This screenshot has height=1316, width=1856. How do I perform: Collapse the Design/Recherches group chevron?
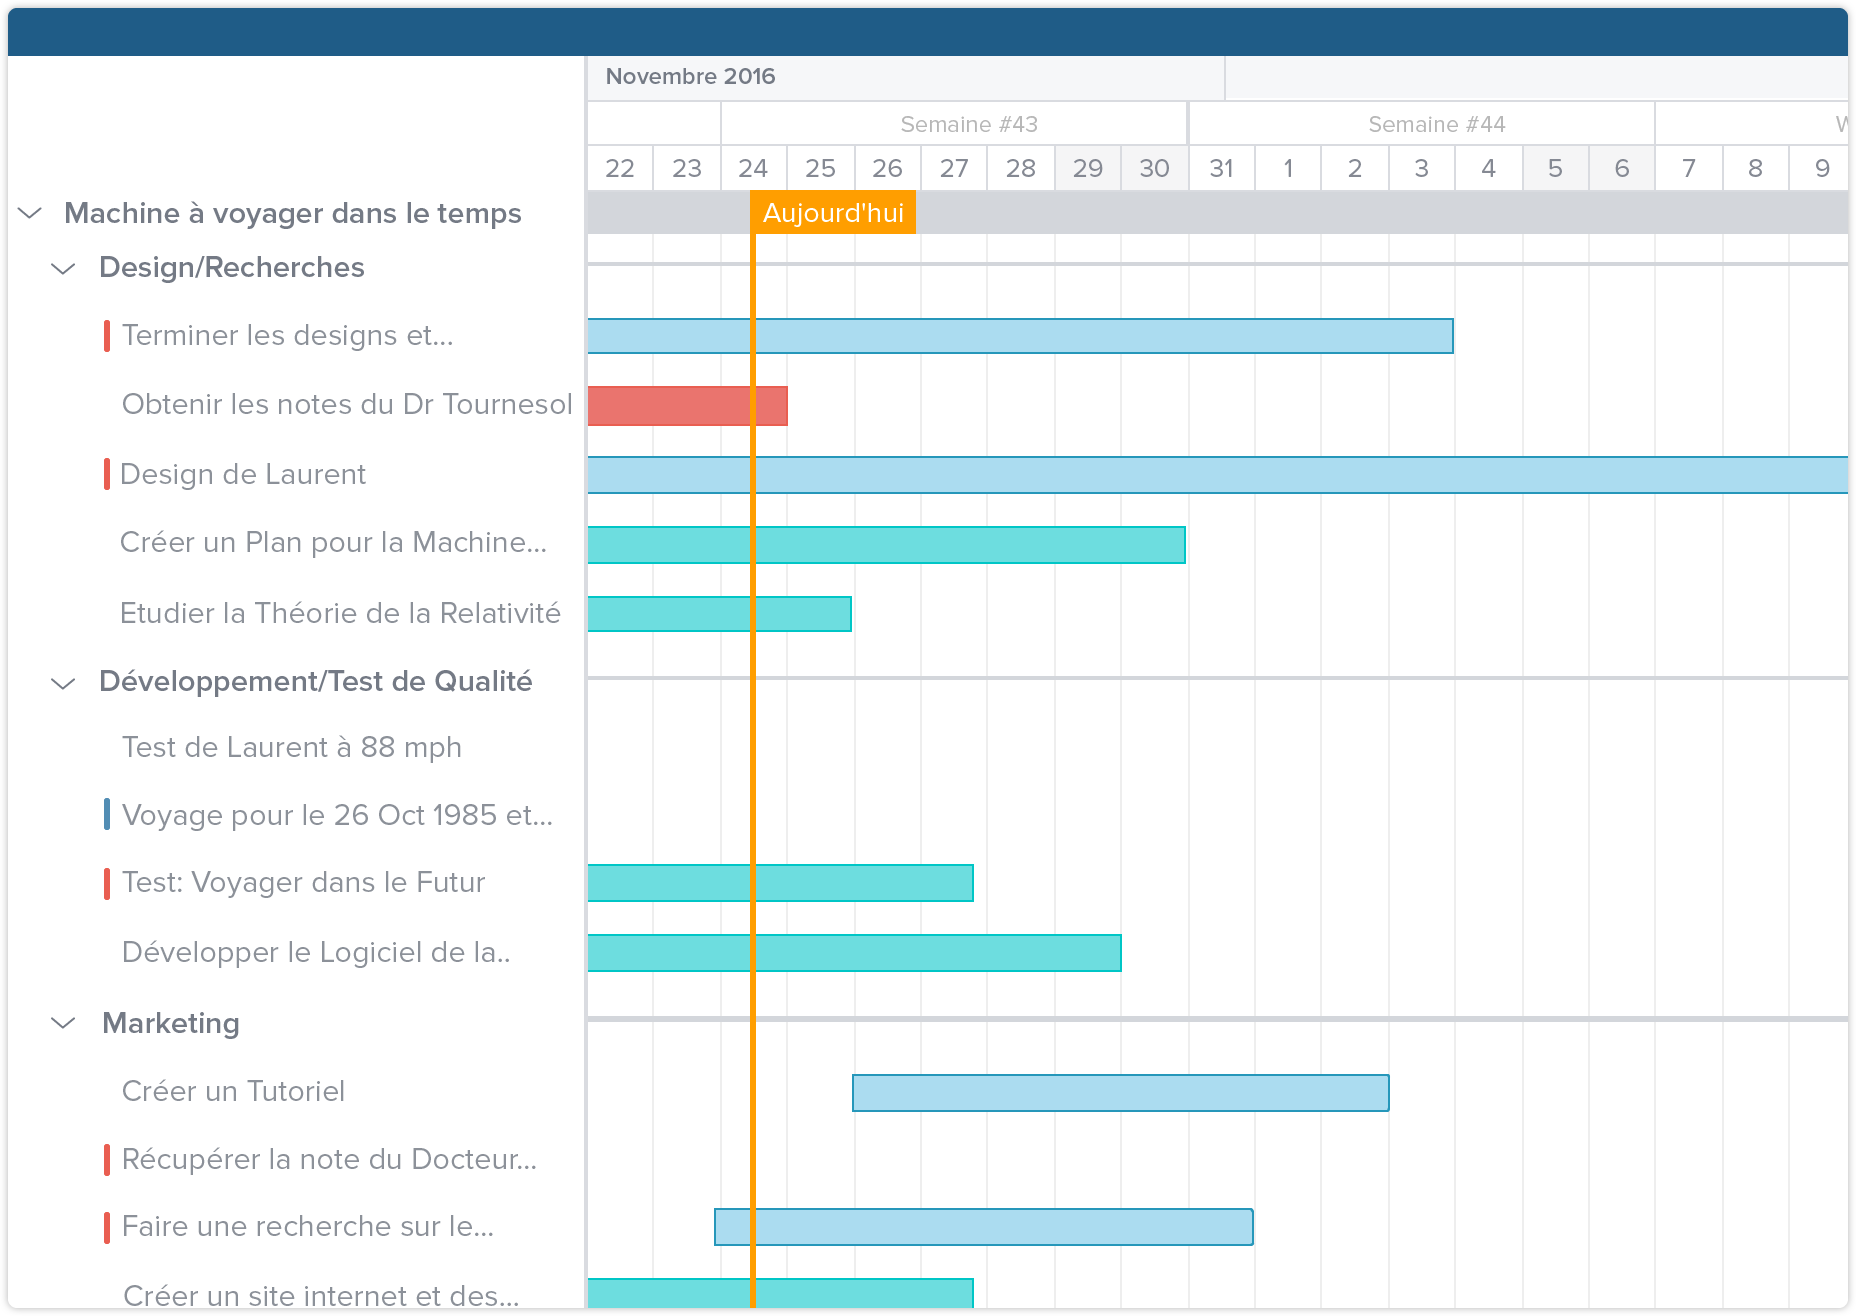63,268
